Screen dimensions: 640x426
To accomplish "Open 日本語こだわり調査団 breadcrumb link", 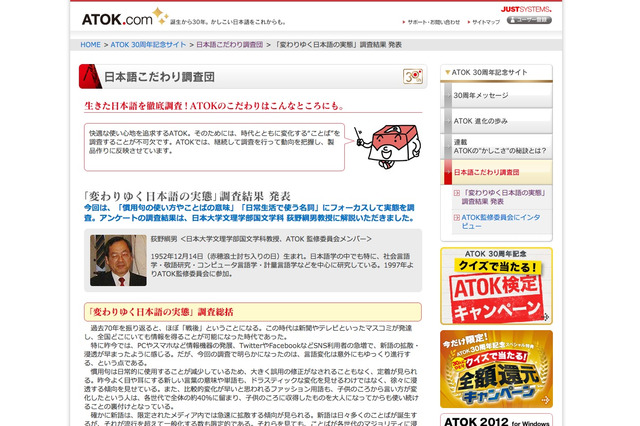I will 229,44.
